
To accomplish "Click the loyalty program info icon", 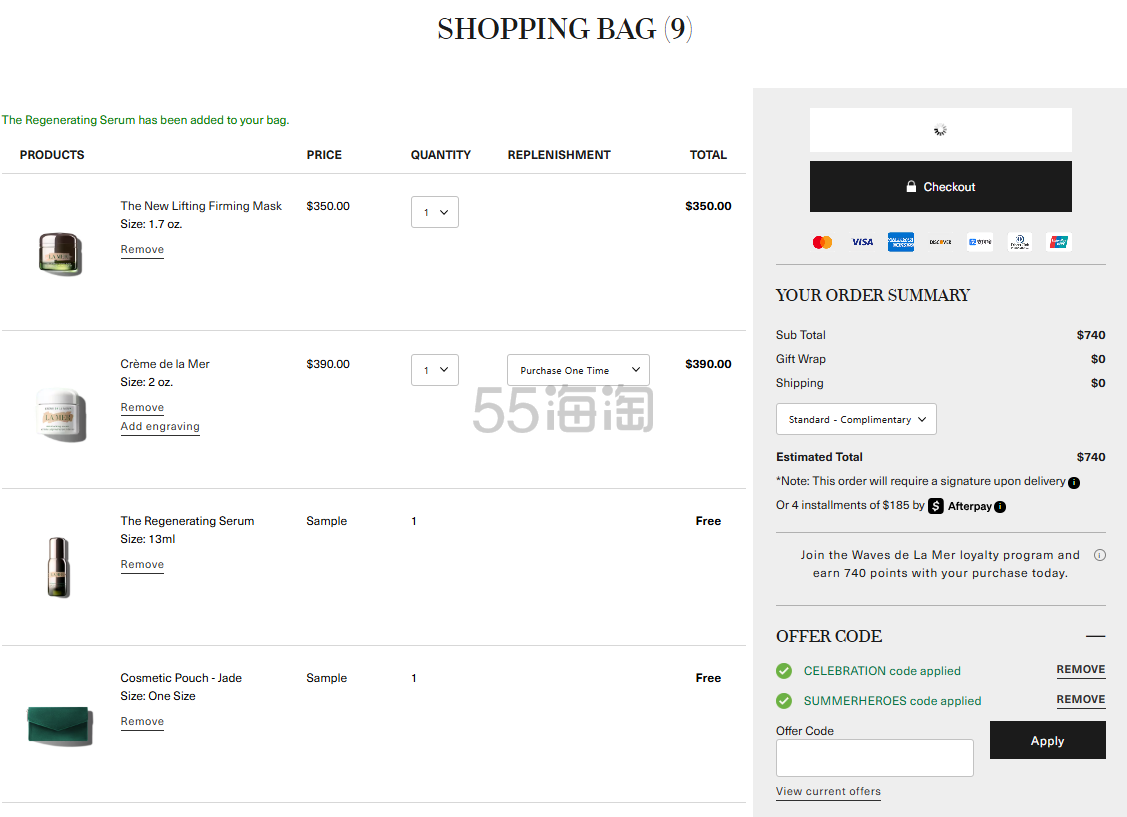I will (1100, 555).
